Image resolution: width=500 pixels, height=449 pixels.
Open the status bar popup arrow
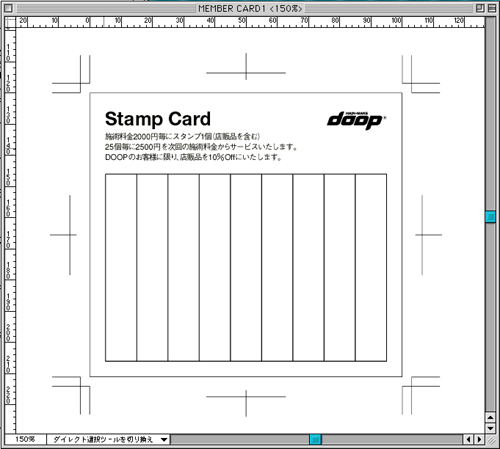pyautogui.click(x=164, y=440)
